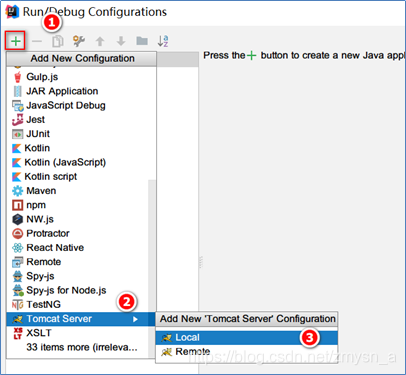Choose Kotlin script configuration

[81, 176]
